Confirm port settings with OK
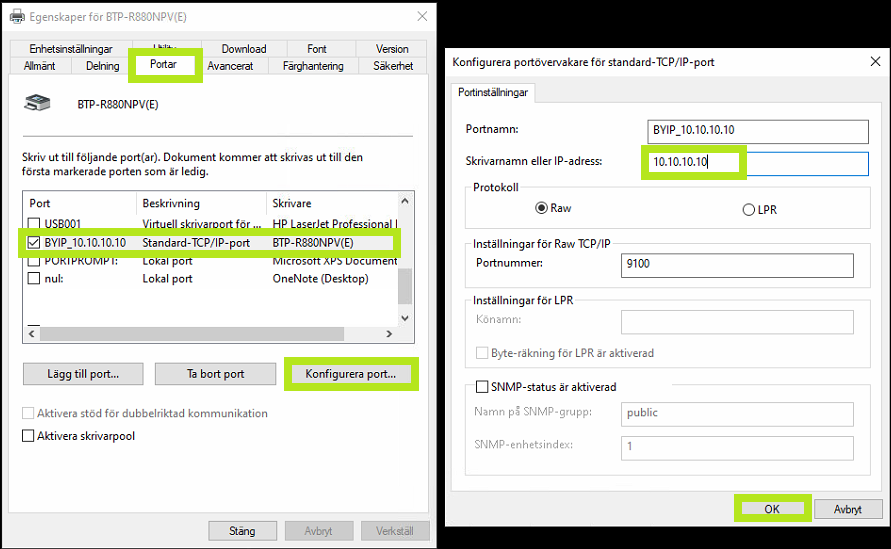This screenshot has height=549, width=891. click(771, 509)
